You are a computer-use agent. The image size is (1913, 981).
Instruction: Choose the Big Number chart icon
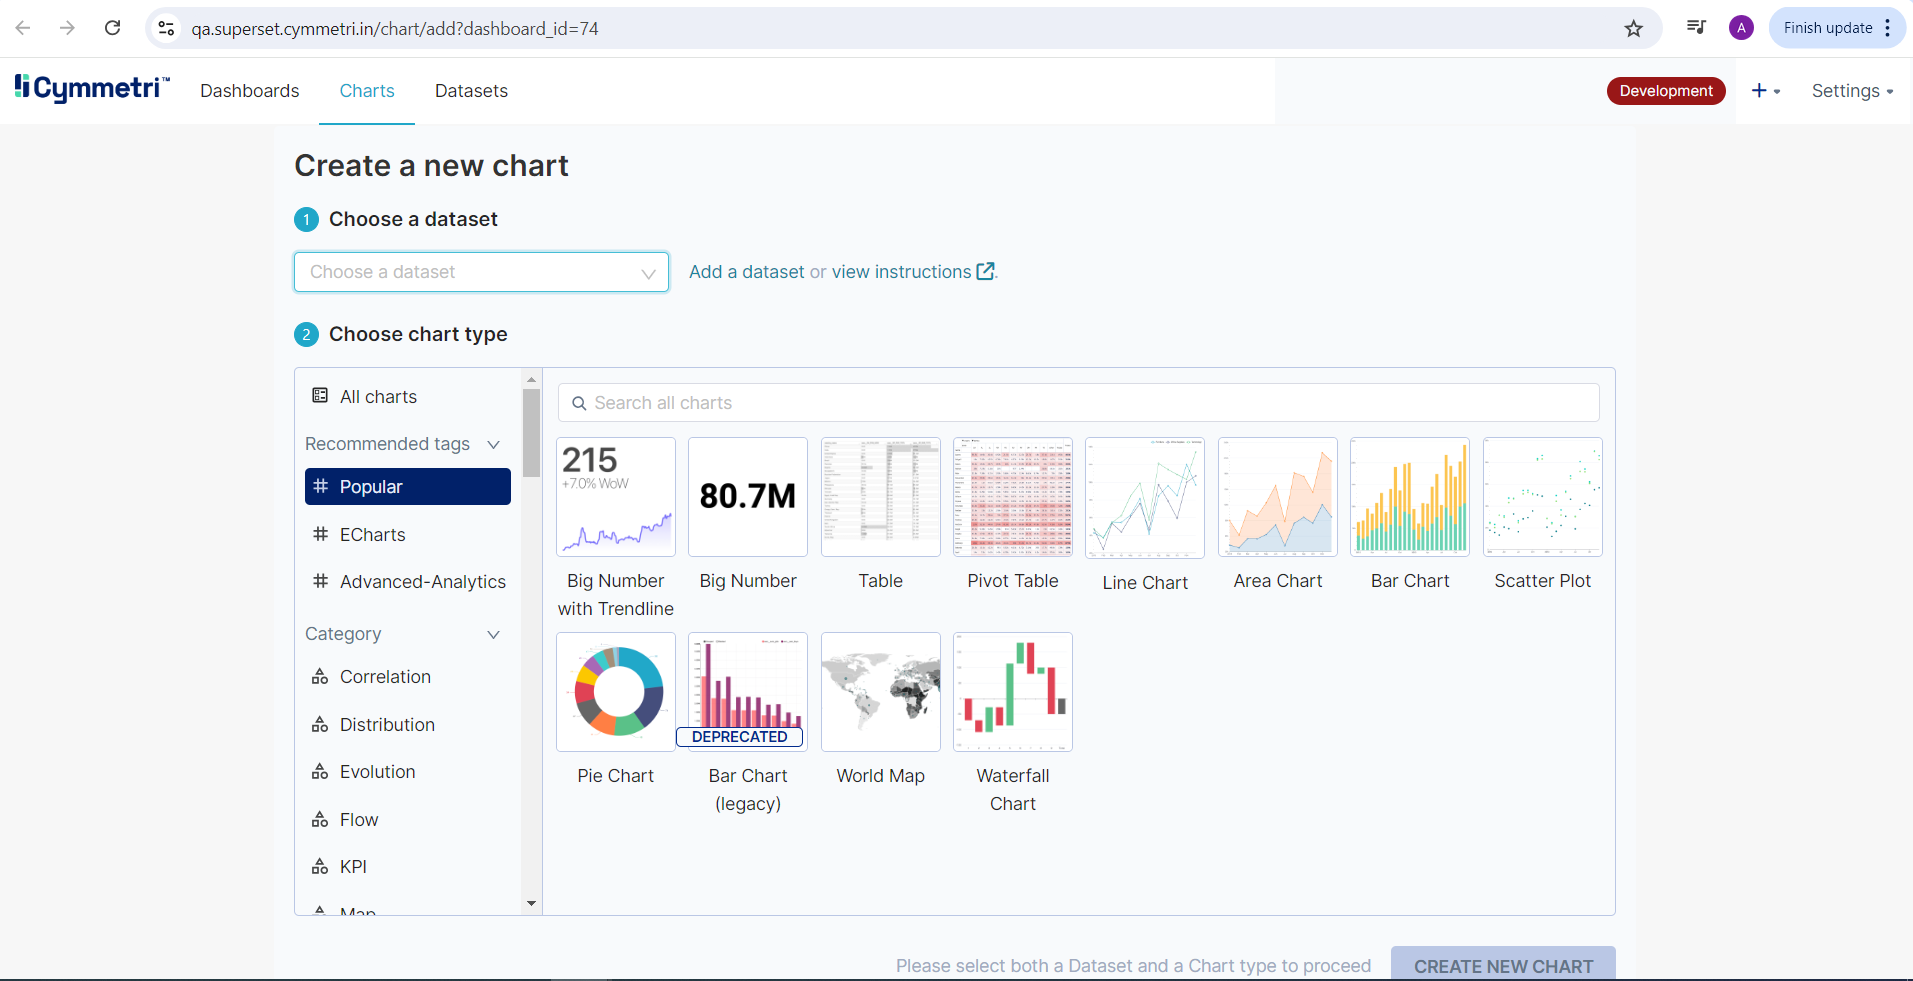(x=748, y=497)
